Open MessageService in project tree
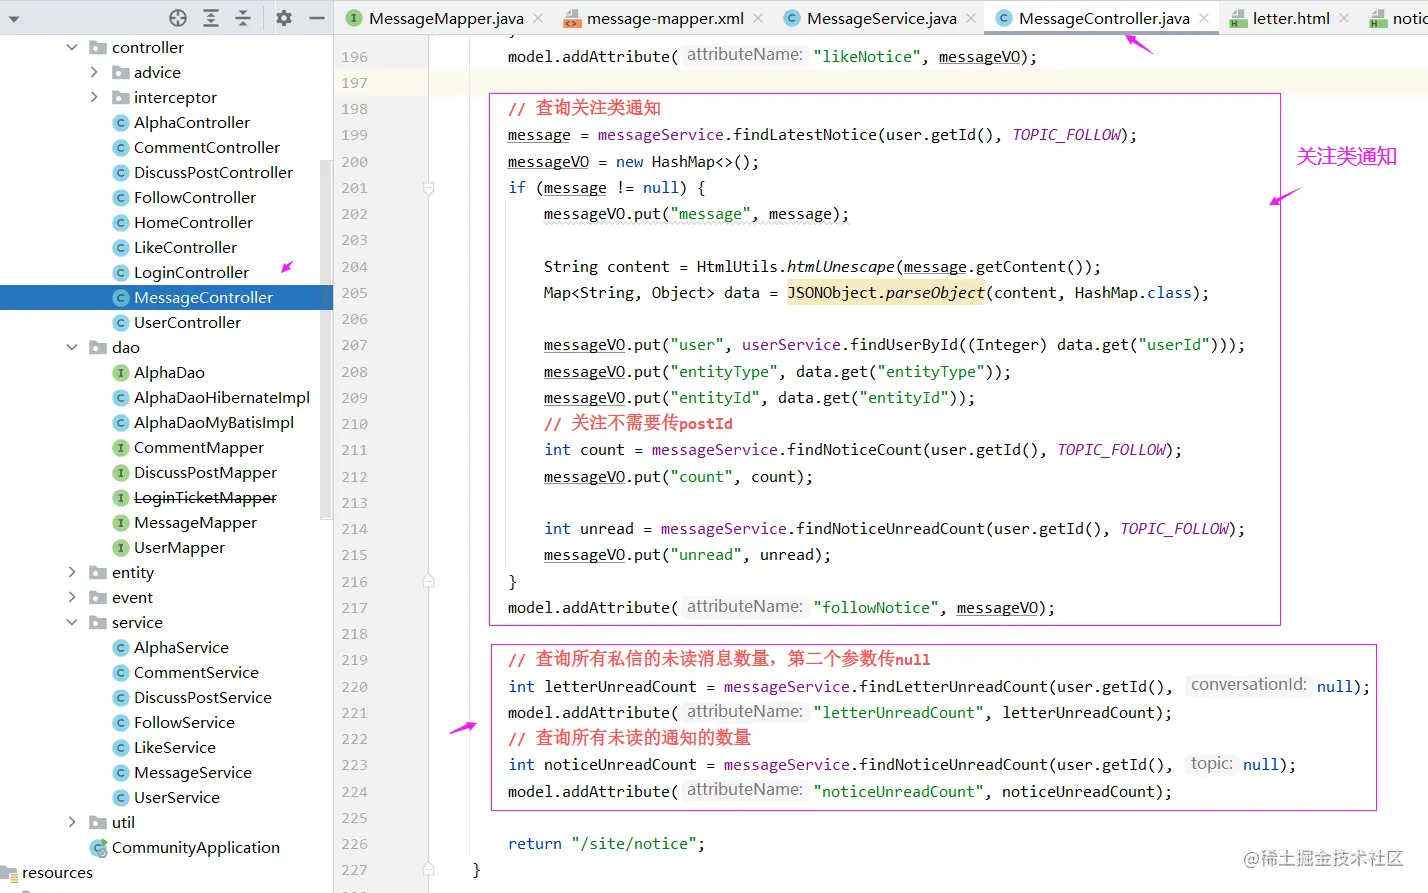 tap(193, 772)
